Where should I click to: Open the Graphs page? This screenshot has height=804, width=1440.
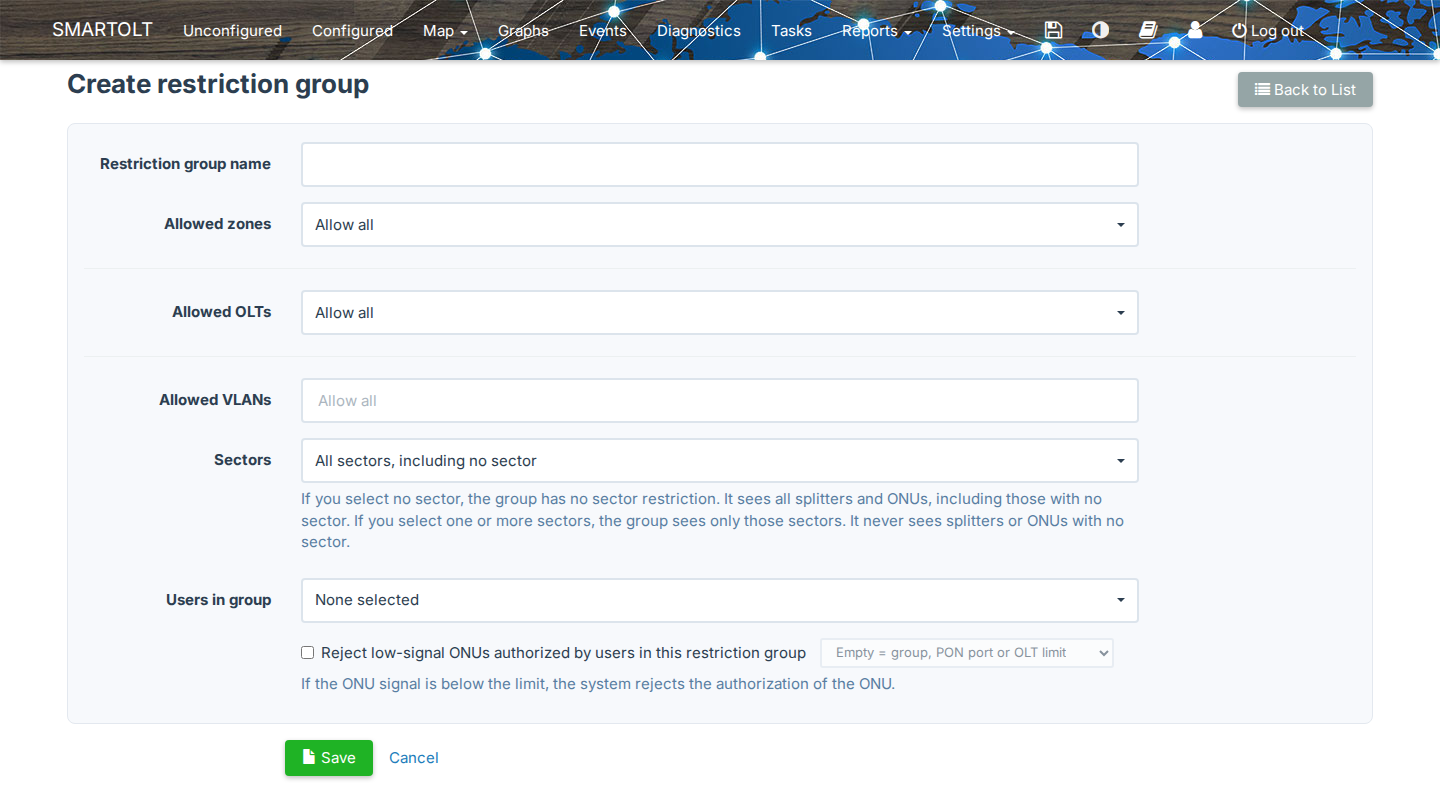point(523,31)
